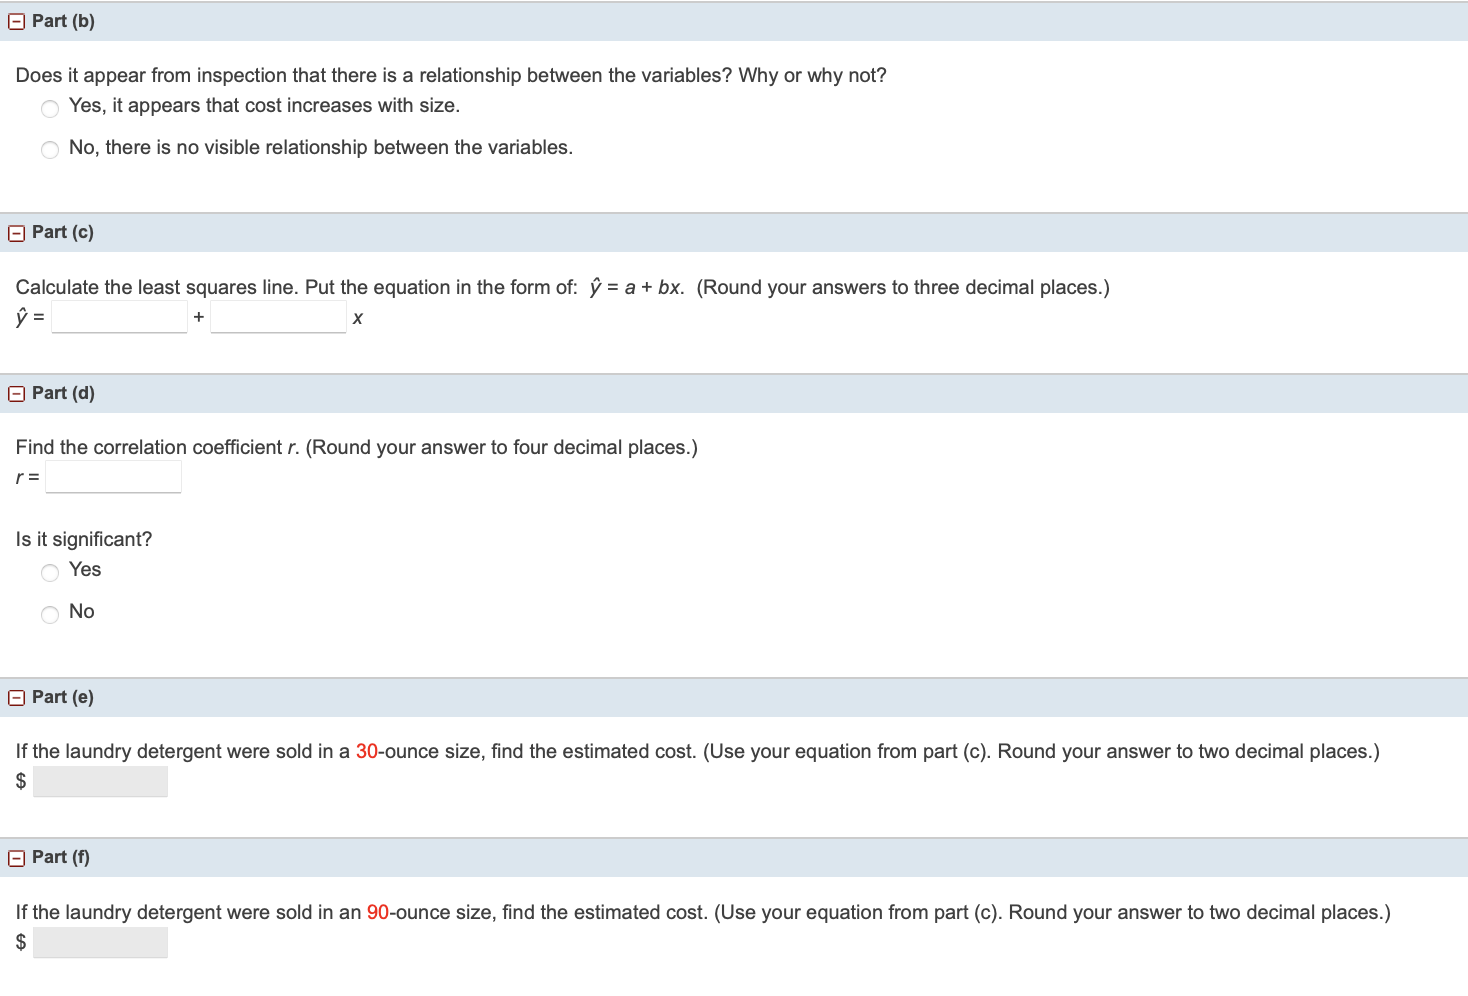This screenshot has height=996, width=1468.
Task: Collapse the Part (b) section icon
Action: pos(16,22)
